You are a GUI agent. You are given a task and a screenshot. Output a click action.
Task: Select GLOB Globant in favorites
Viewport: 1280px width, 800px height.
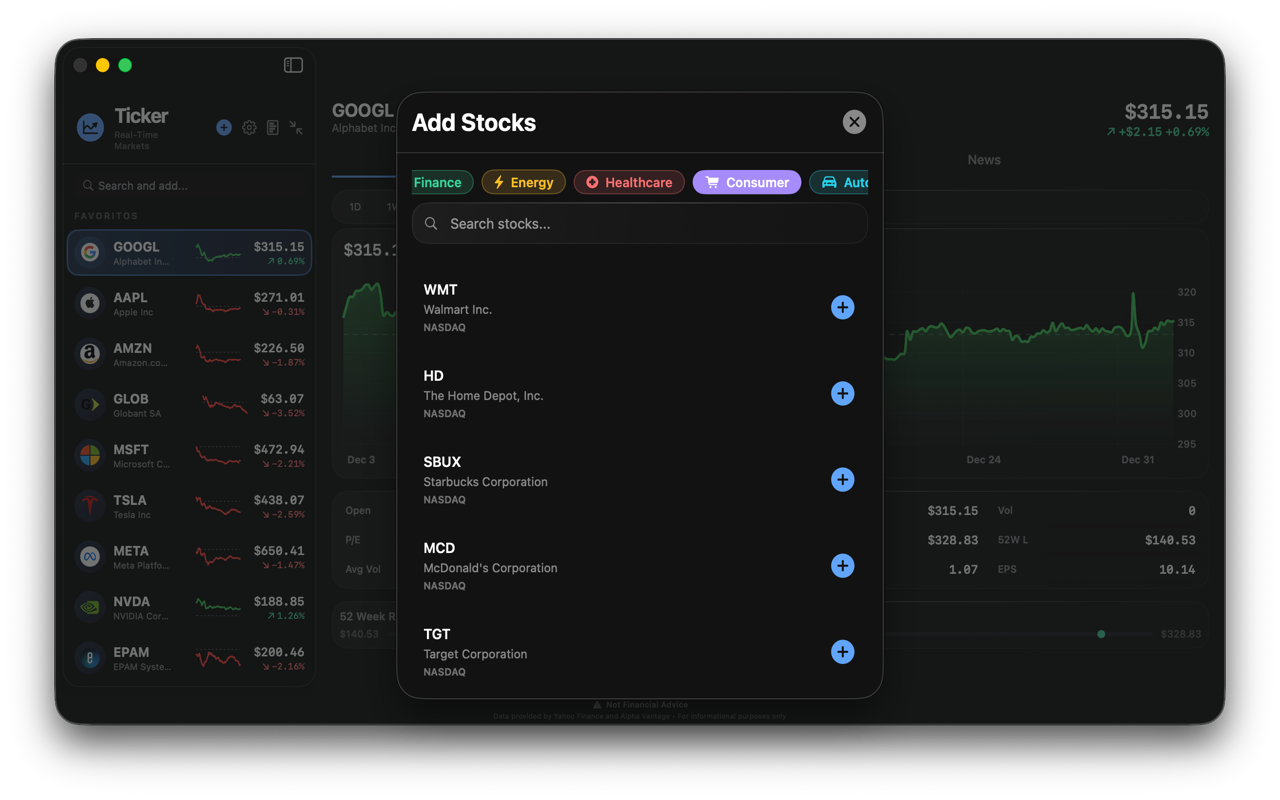click(x=189, y=404)
